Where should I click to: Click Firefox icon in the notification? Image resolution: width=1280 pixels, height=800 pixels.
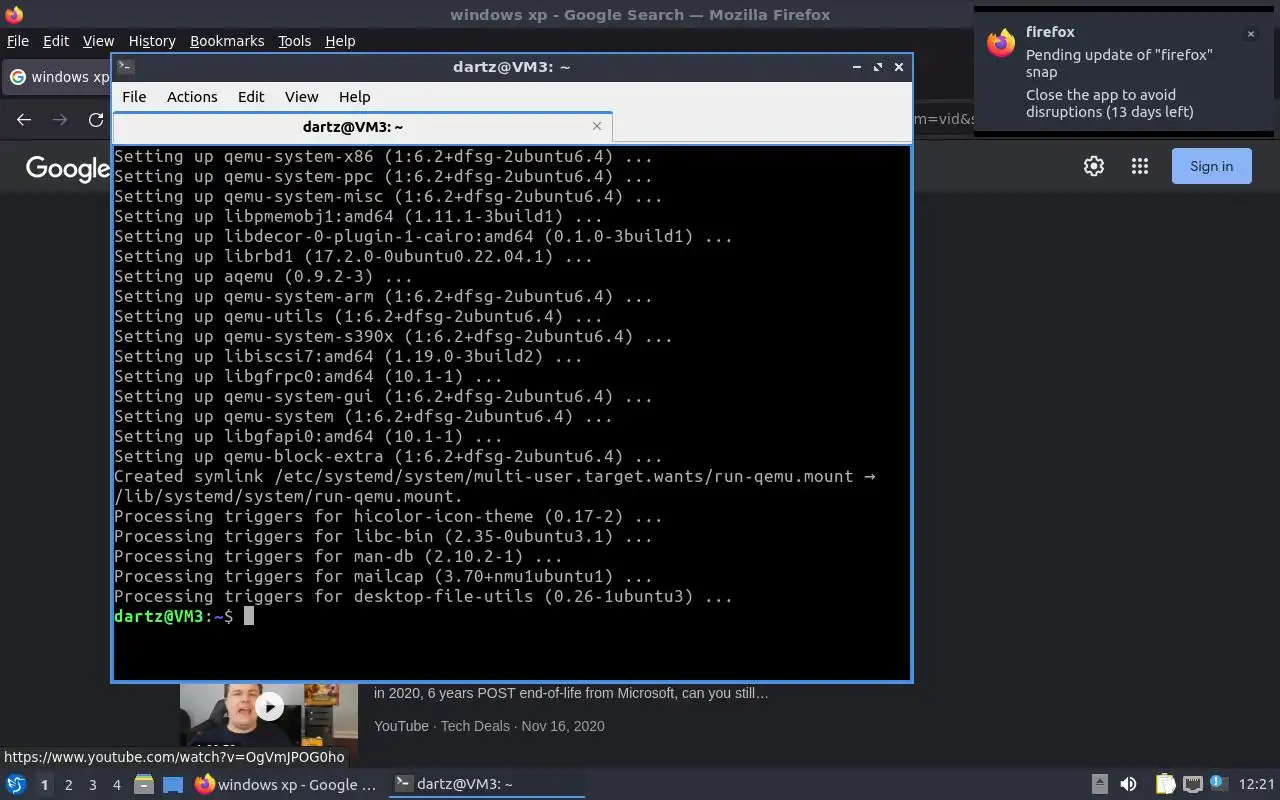(1001, 43)
